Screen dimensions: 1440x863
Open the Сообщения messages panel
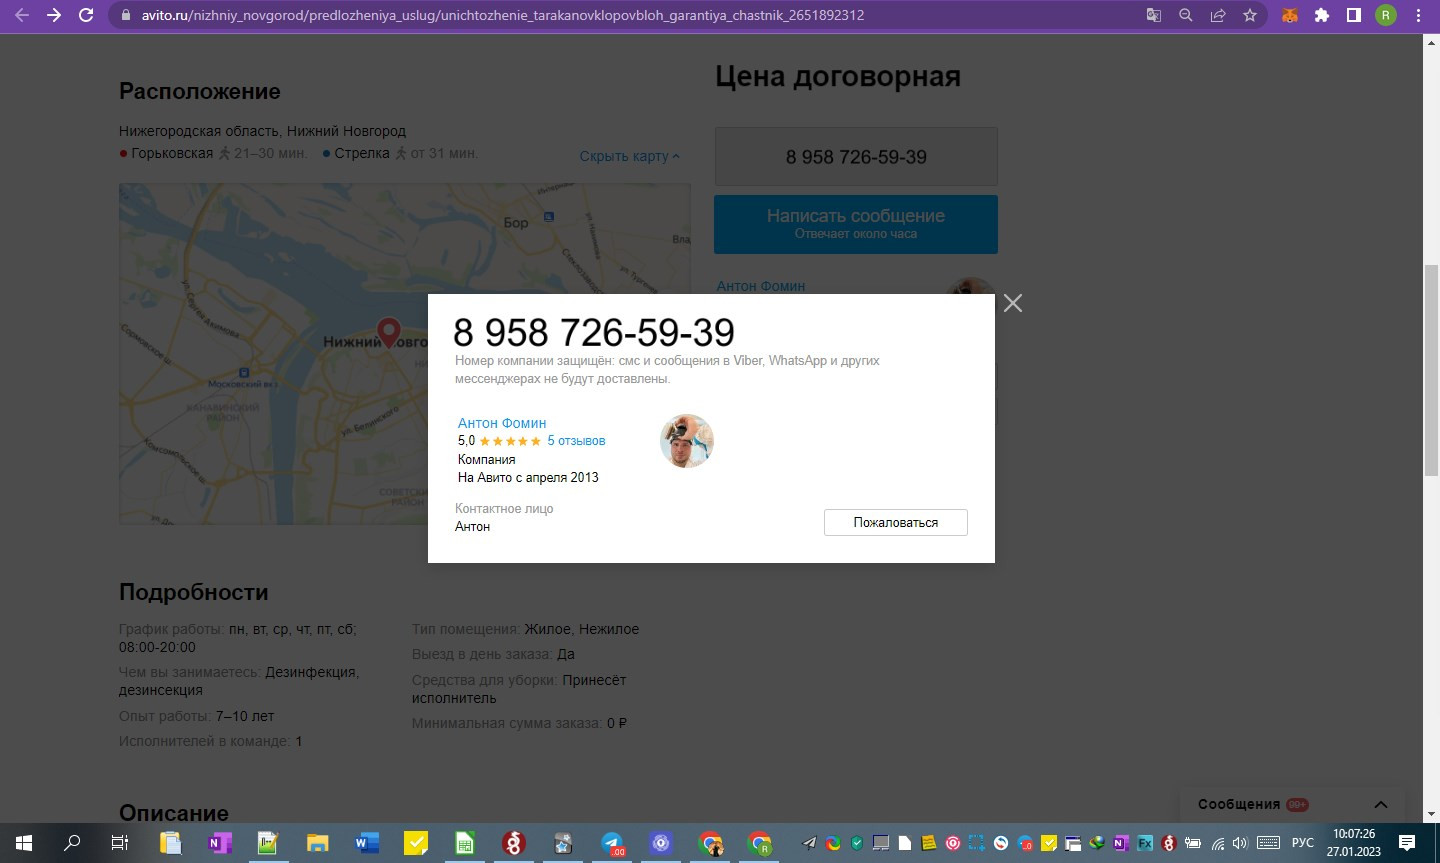1292,804
